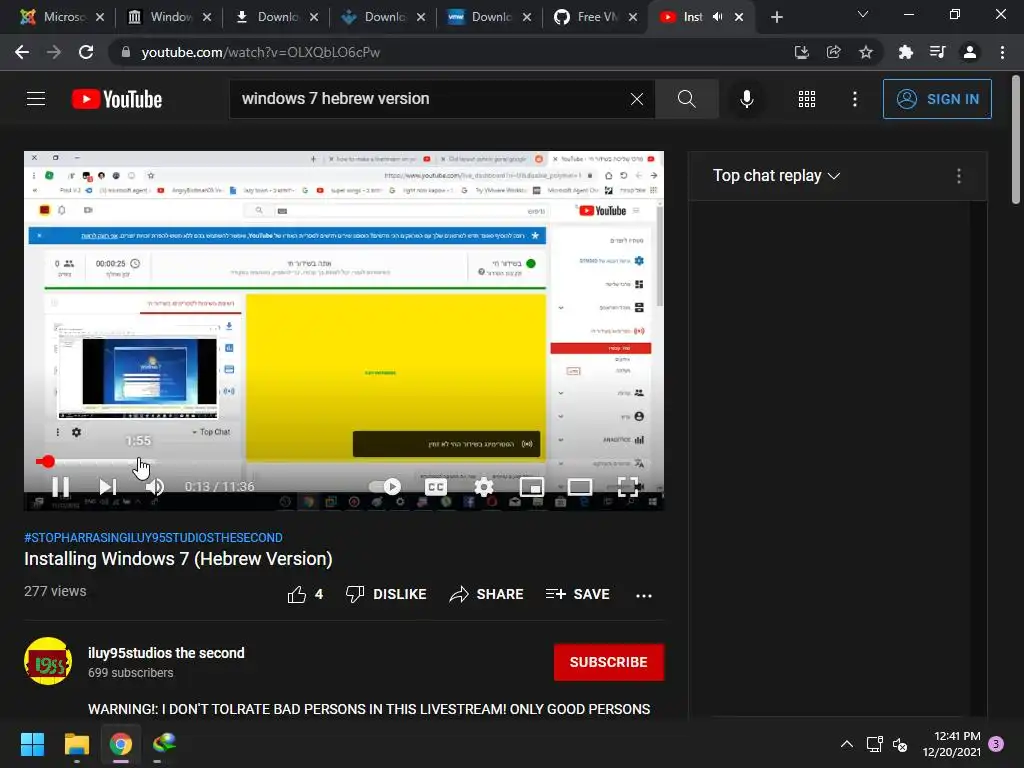Close the second Download tab
The height and width of the screenshot is (768, 1024).
click(421, 17)
